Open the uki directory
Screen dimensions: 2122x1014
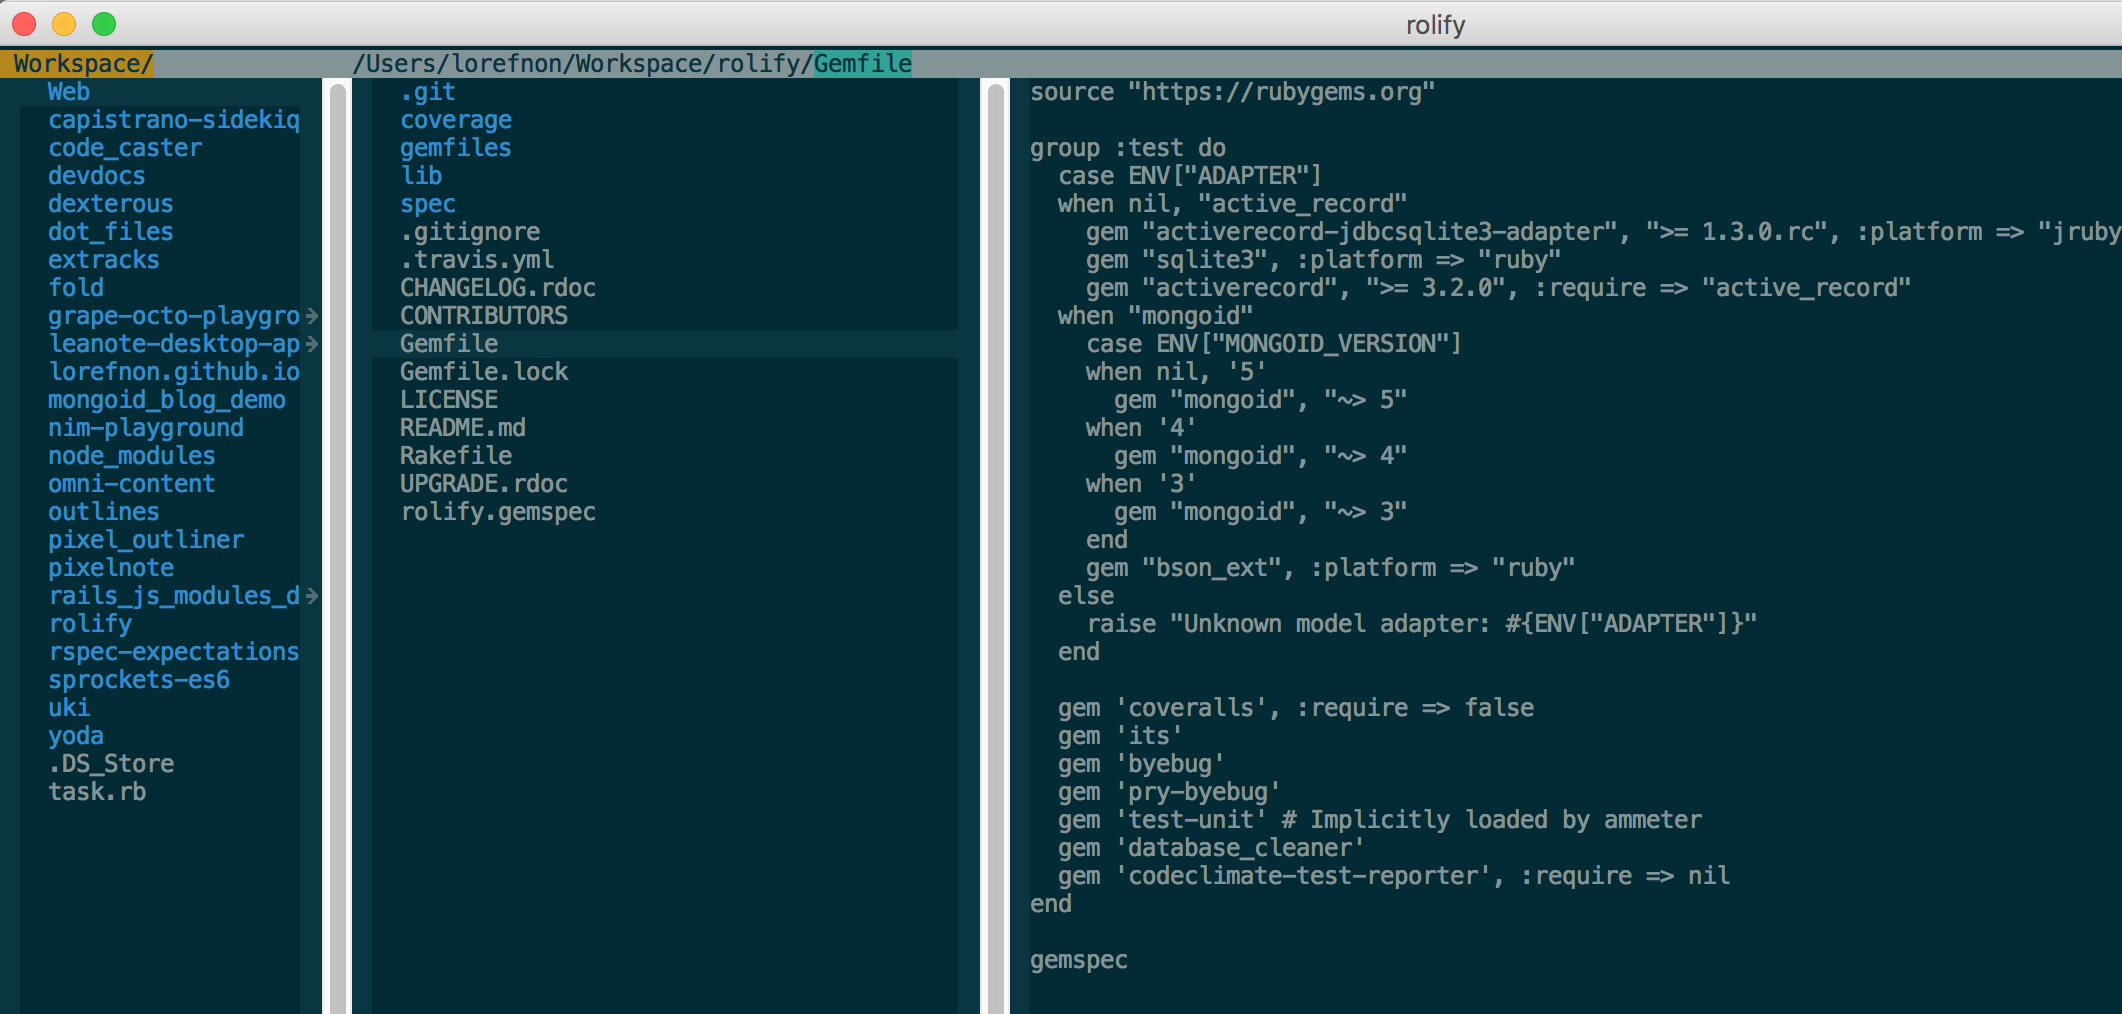coord(69,708)
